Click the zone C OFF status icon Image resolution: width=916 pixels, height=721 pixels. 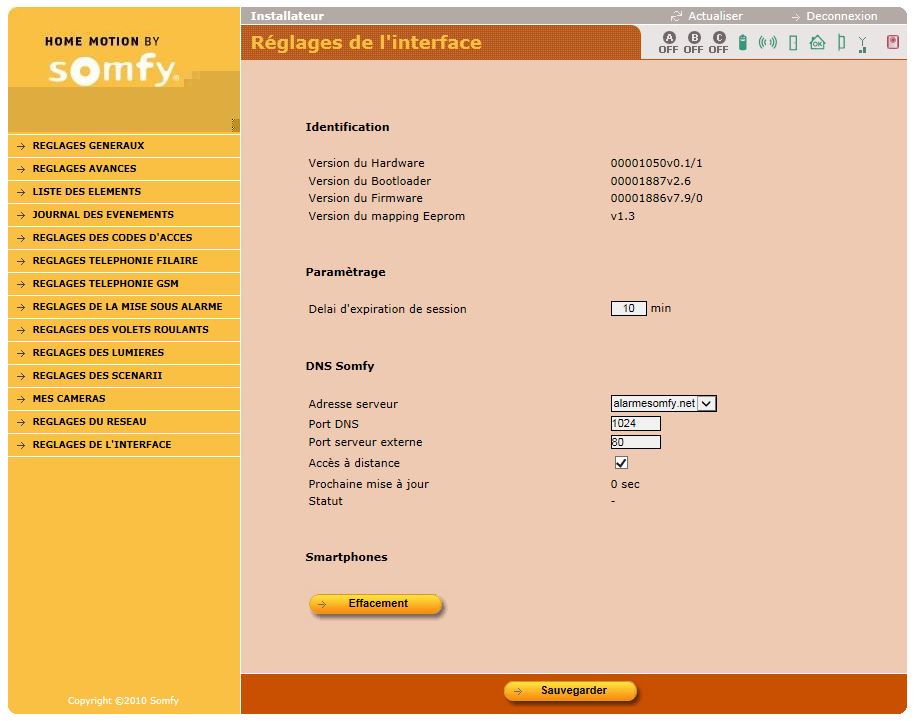[x=718, y=42]
